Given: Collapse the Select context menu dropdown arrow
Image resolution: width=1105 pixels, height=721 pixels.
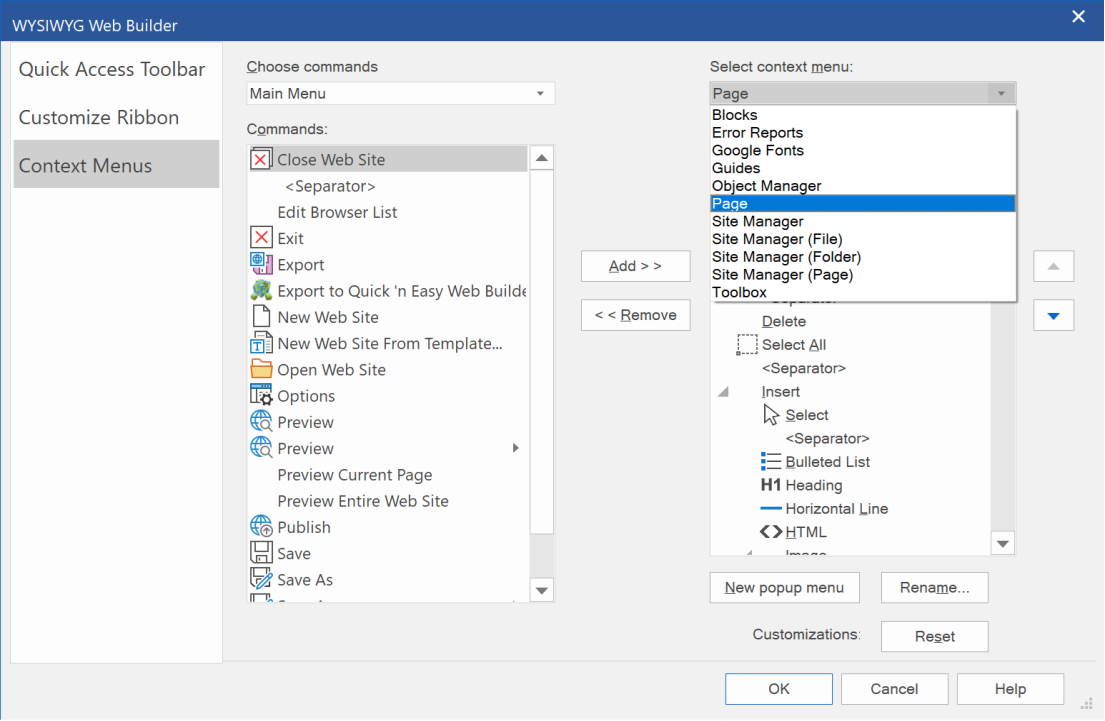Looking at the screenshot, I should tap(1000, 94).
